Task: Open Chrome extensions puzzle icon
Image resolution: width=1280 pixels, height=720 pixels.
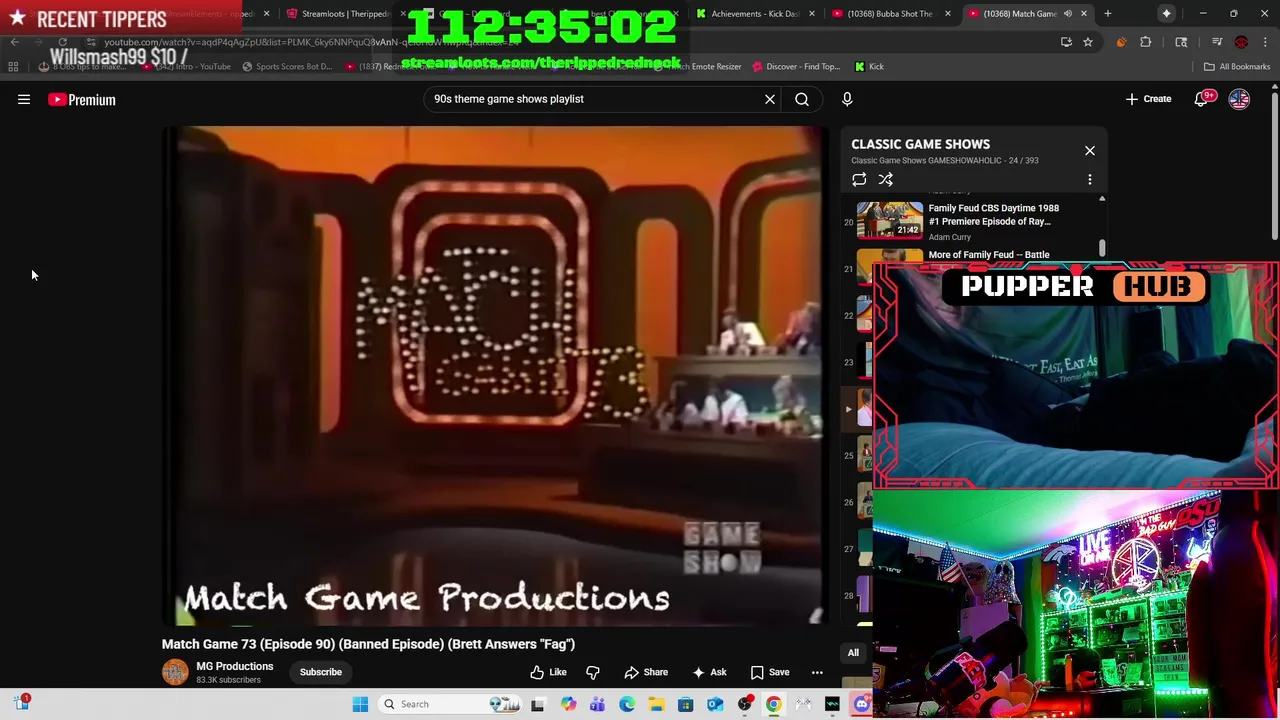Action: click(x=1146, y=42)
